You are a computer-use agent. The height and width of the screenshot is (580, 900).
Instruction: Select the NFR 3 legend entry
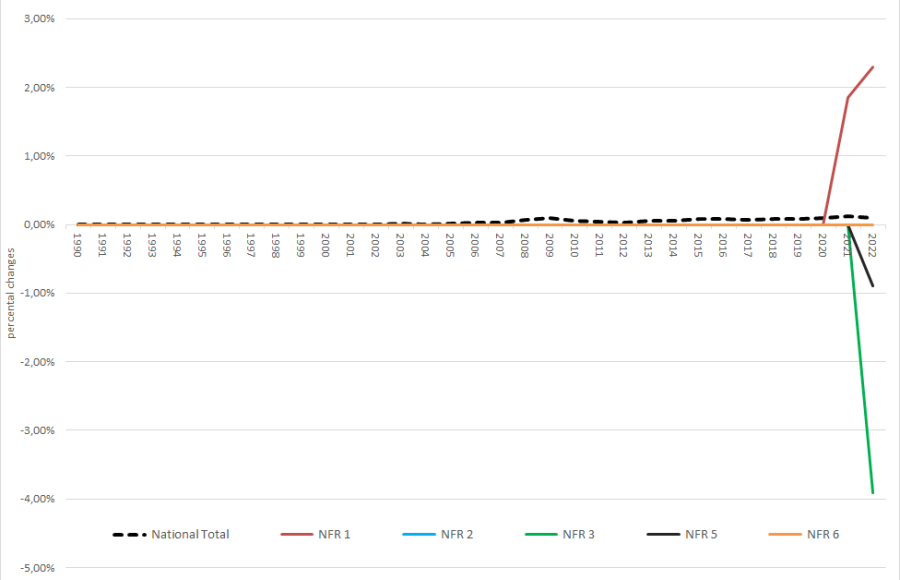click(x=578, y=534)
